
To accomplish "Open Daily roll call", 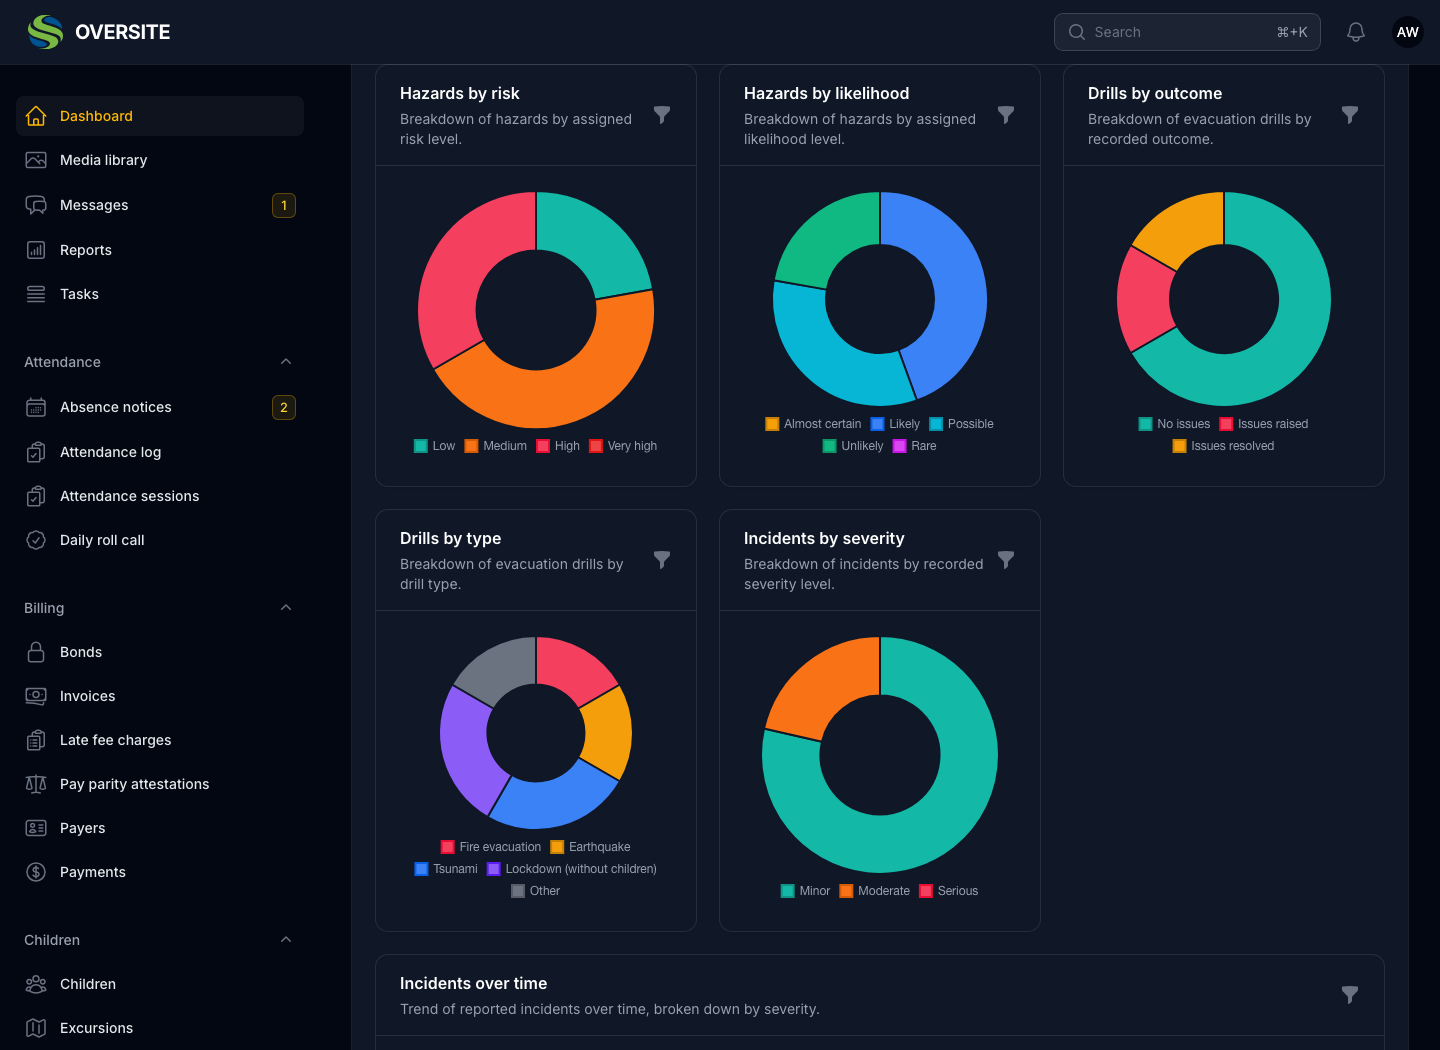I will coord(160,540).
